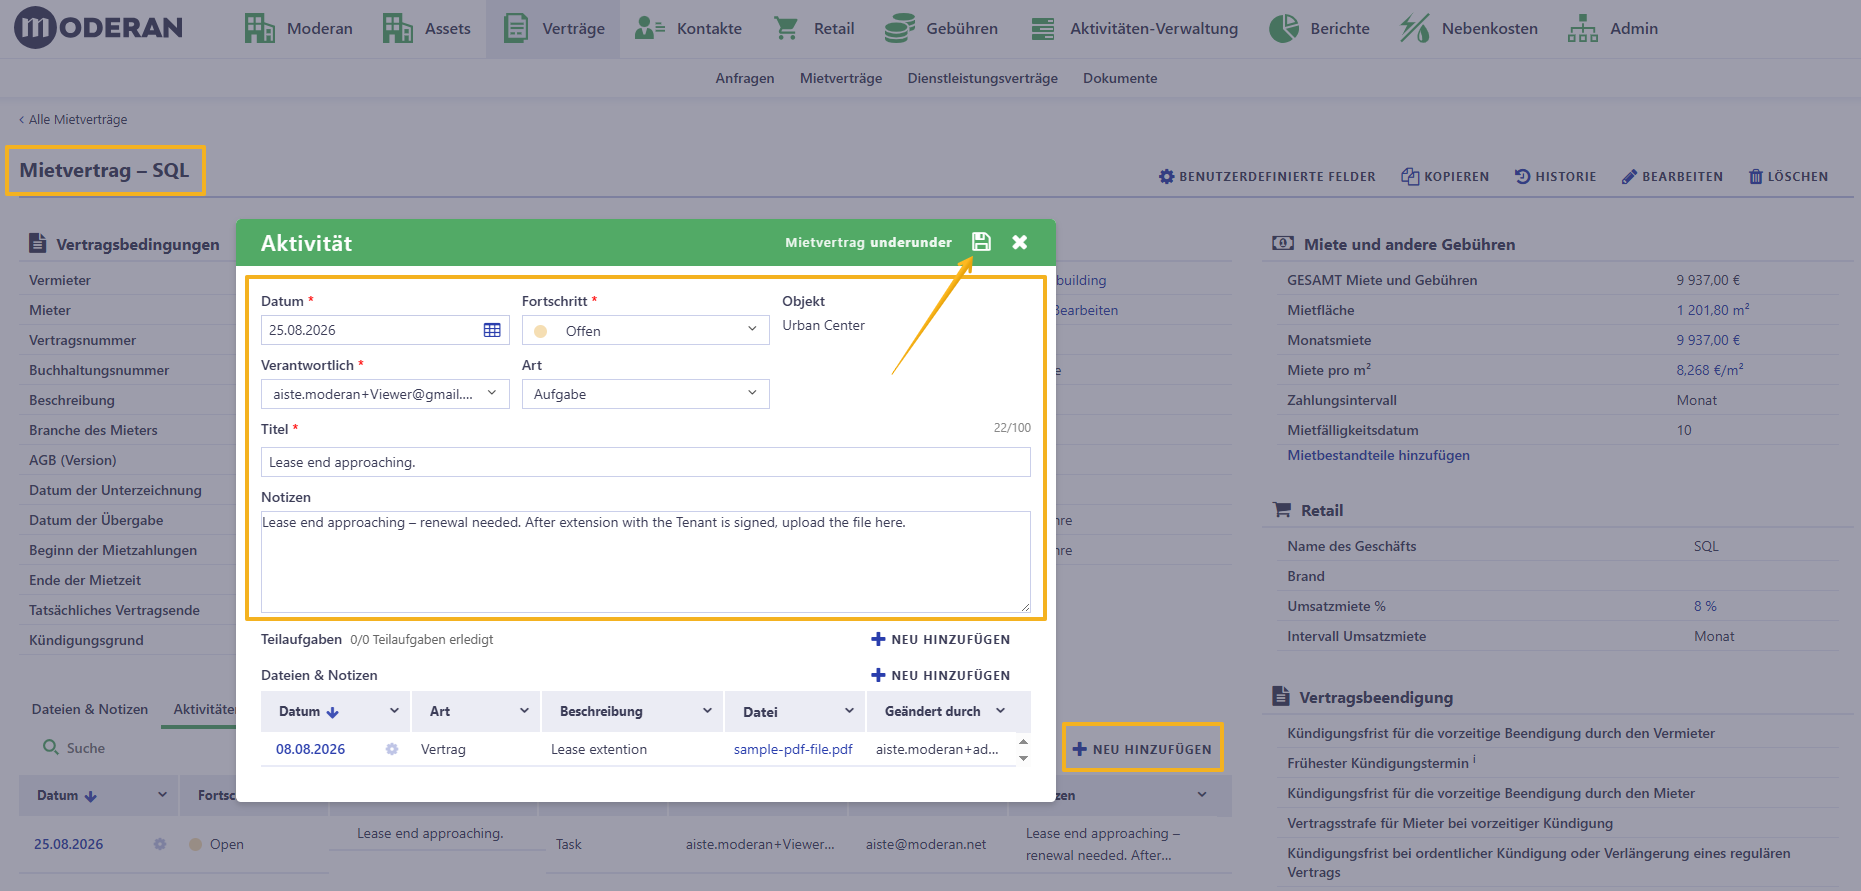Sort dialog files by Datum column
This screenshot has width=1861, height=891.
tap(309, 711)
